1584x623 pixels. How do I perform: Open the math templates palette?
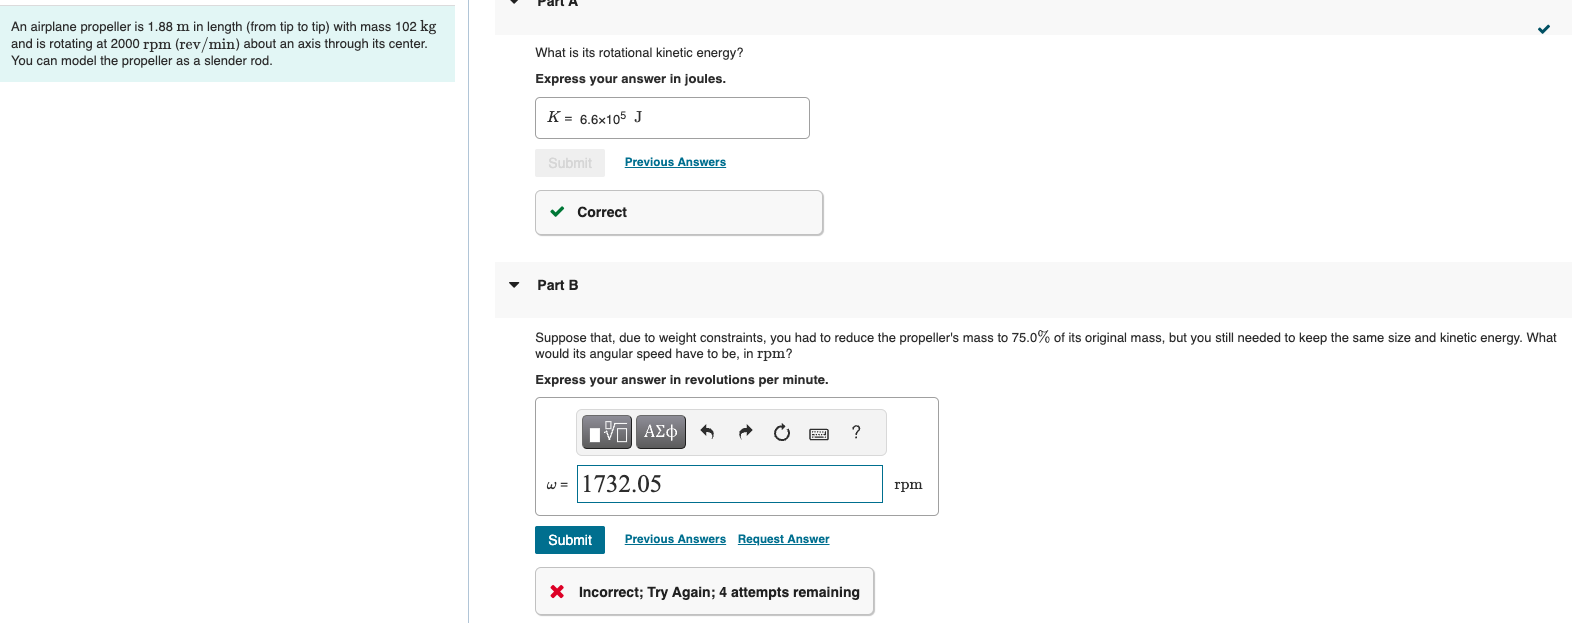606,431
